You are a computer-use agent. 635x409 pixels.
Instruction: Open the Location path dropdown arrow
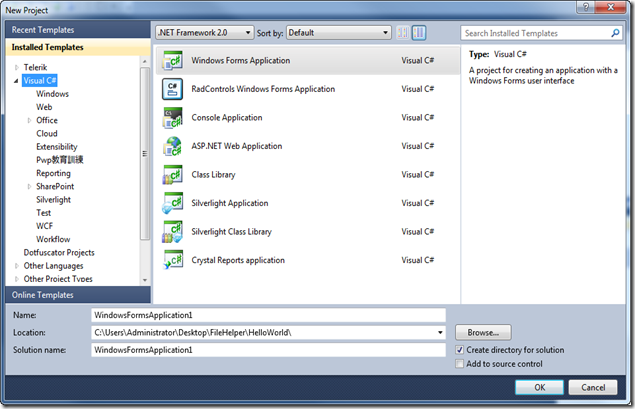click(x=440, y=333)
